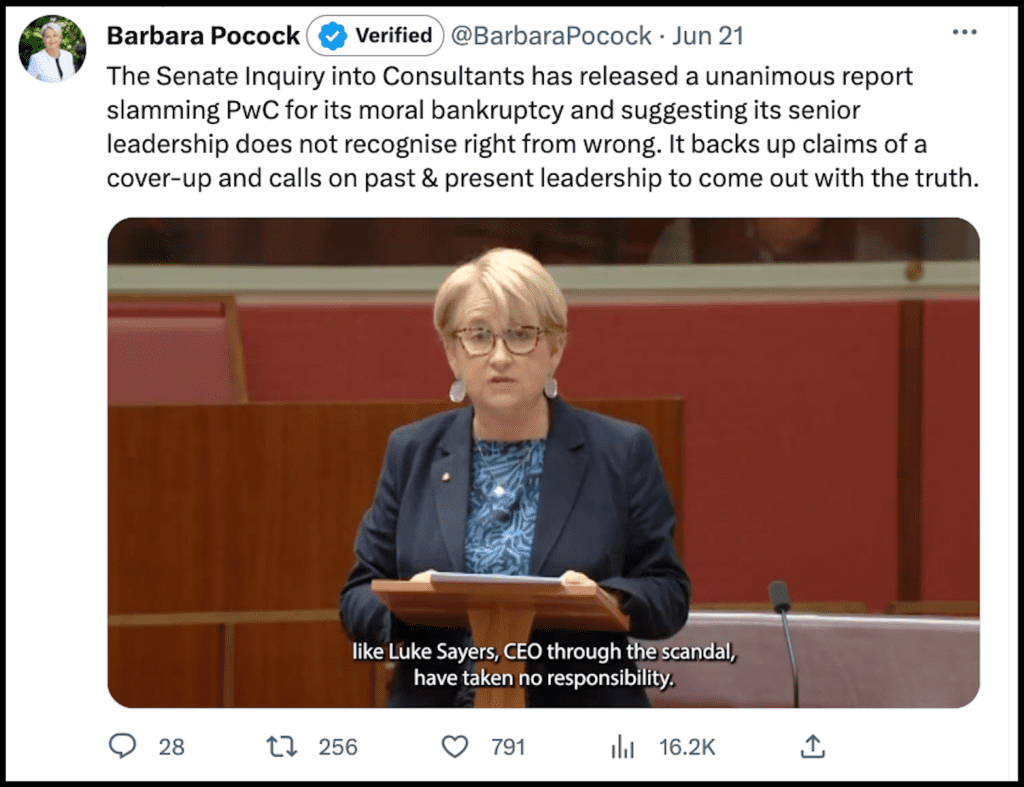The height and width of the screenshot is (787, 1024).
Task: Click the blue verified checkmark badge
Action: (x=332, y=35)
